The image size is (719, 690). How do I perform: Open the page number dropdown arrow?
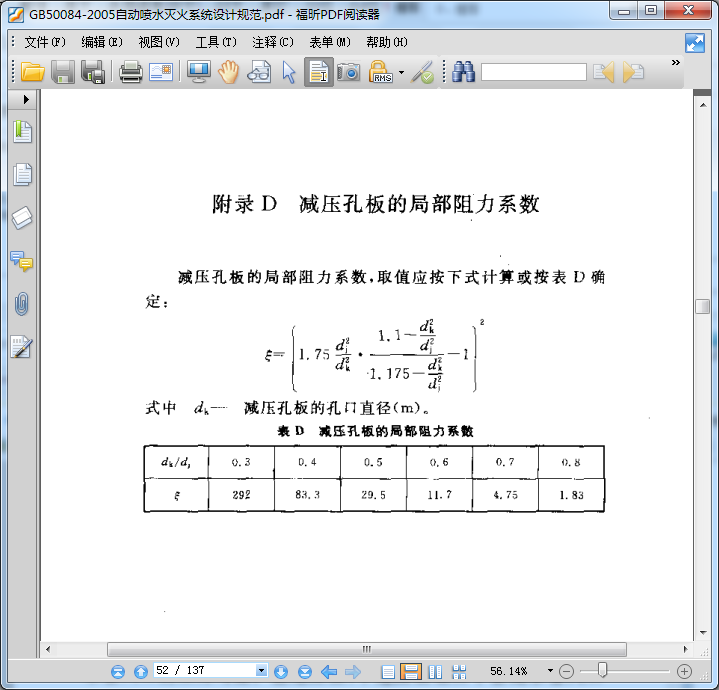coord(261,671)
